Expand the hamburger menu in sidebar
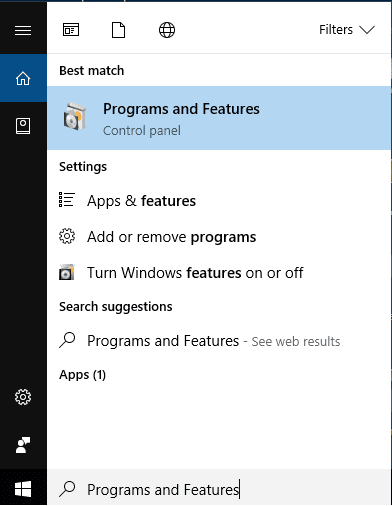Image resolution: width=392 pixels, height=506 pixels. coord(23,30)
